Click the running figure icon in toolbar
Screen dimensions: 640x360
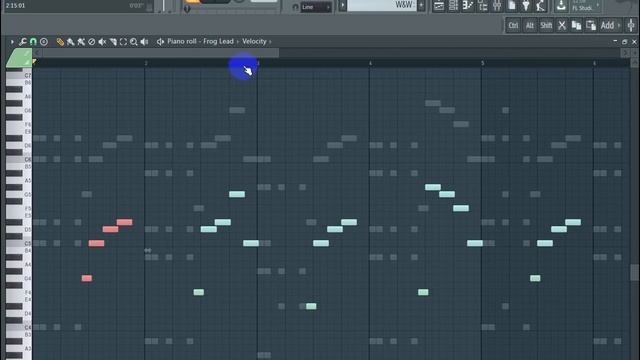click(x=541, y=6)
